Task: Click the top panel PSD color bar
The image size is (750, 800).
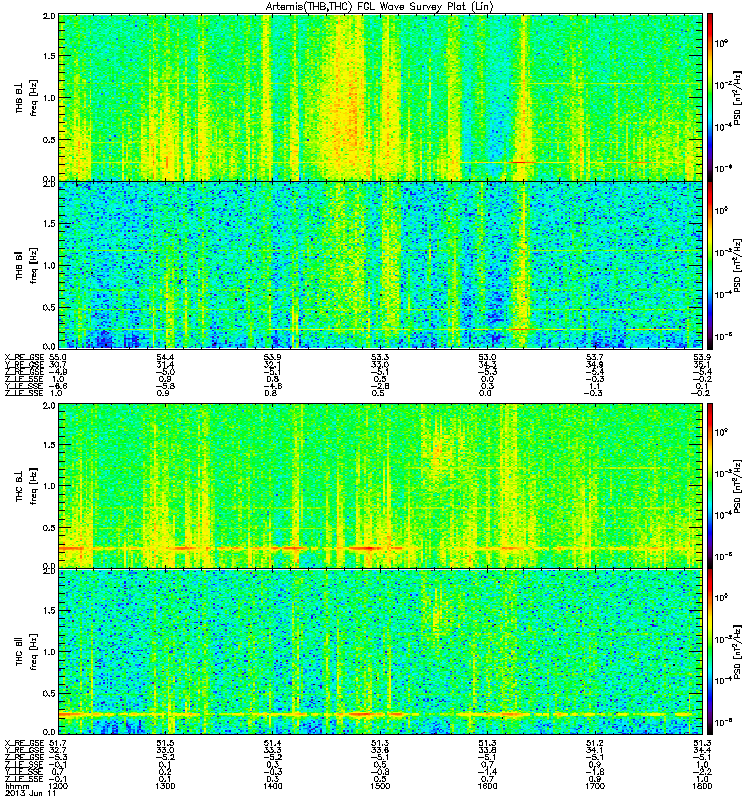Action: (710, 97)
